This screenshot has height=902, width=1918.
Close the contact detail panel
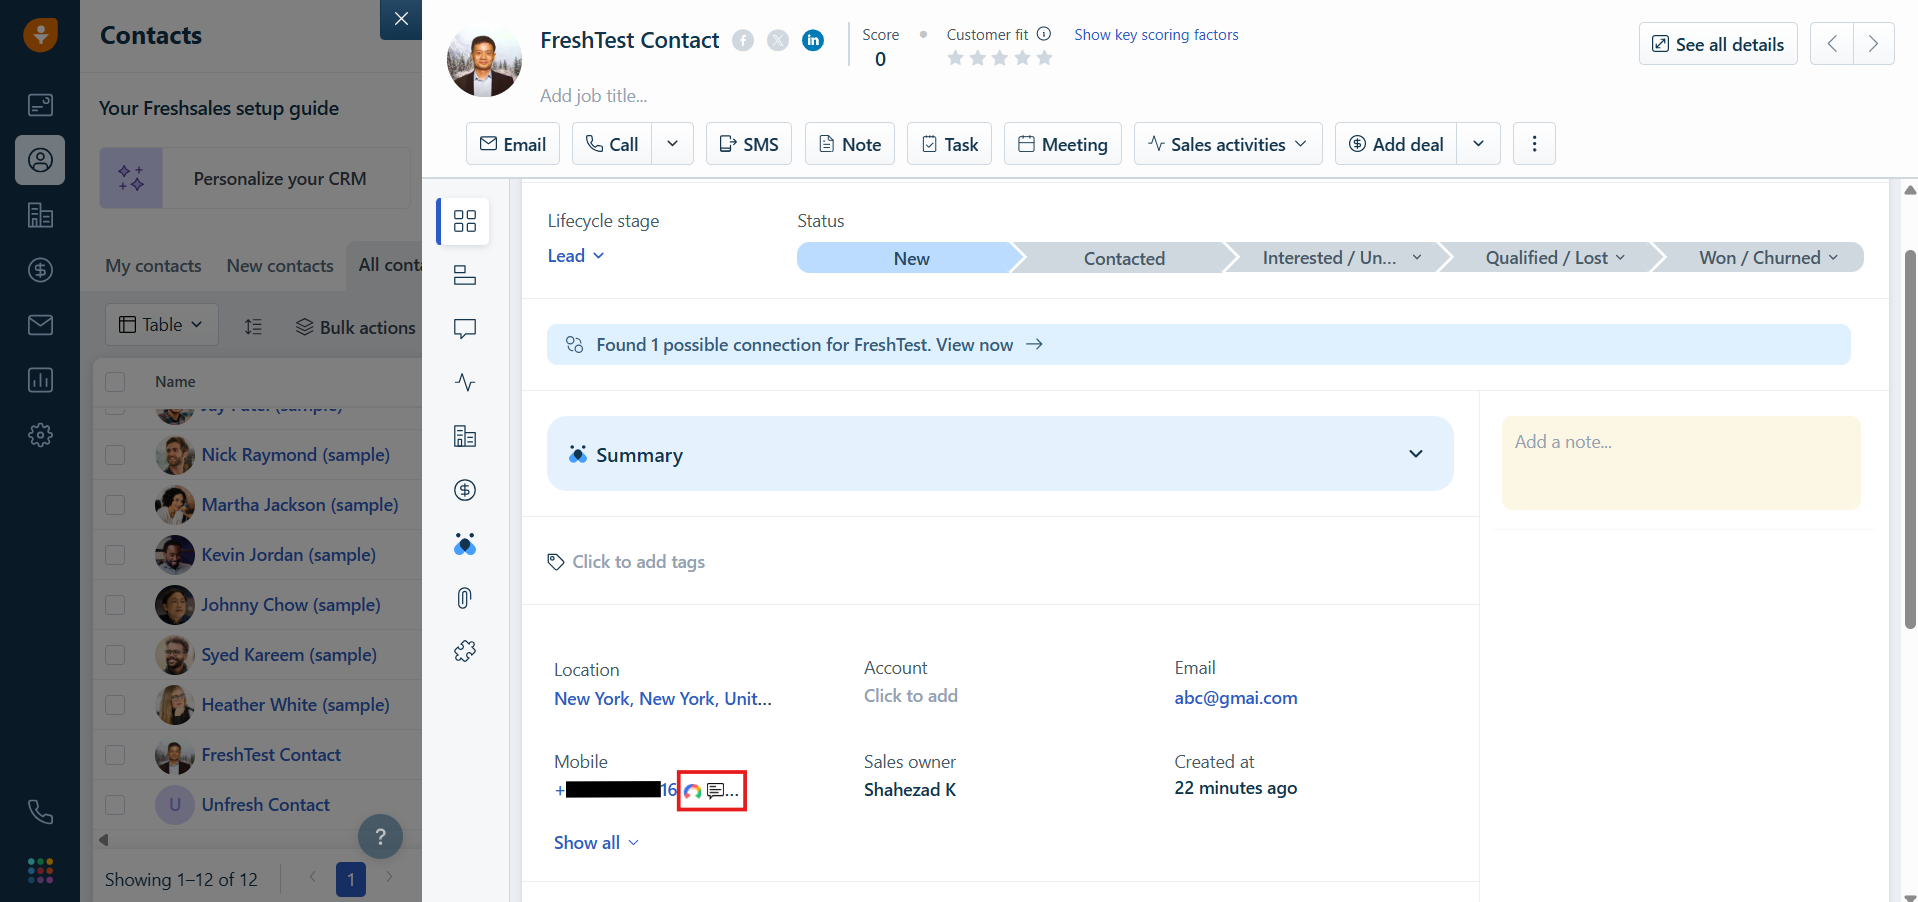401,19
